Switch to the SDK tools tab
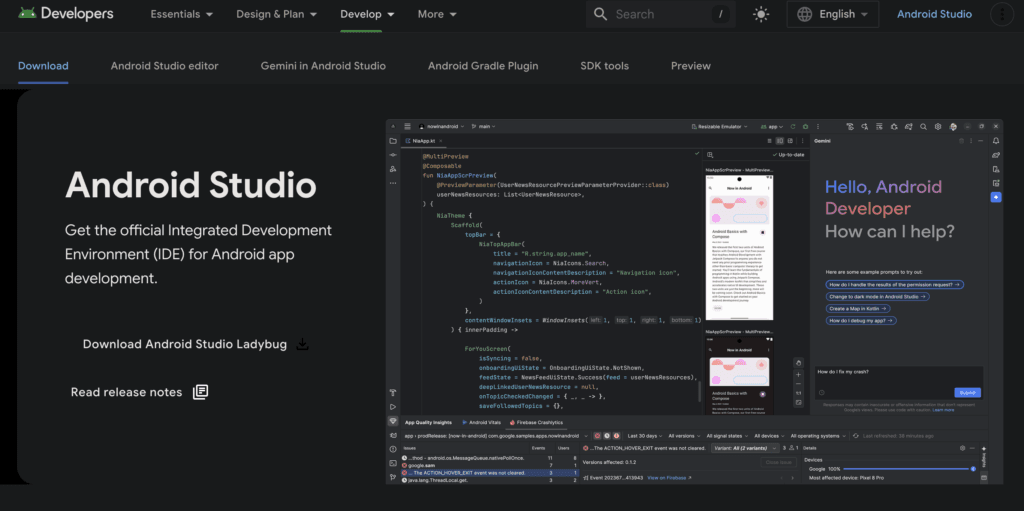The width and height of the screenshot is (1024, 511). pyautogui.click(x=605, y=66)
